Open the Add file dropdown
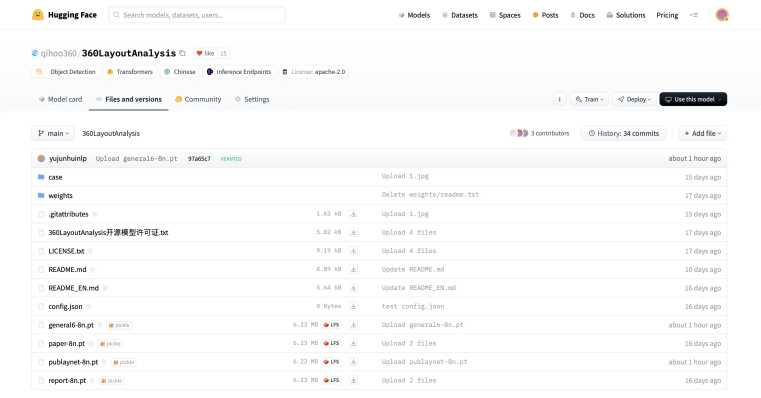The height and width of the screenshot is (398, 761). click(703, 133)
